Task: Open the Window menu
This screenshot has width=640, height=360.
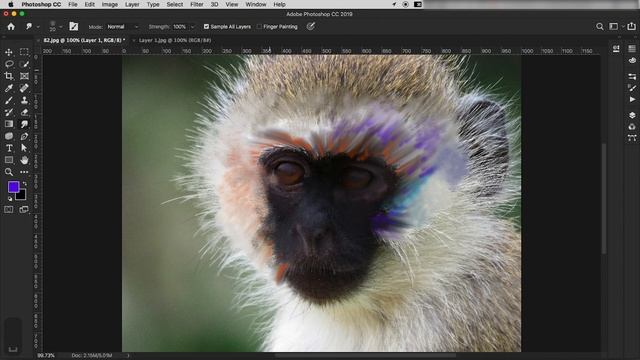Action: tap(256, 4)
